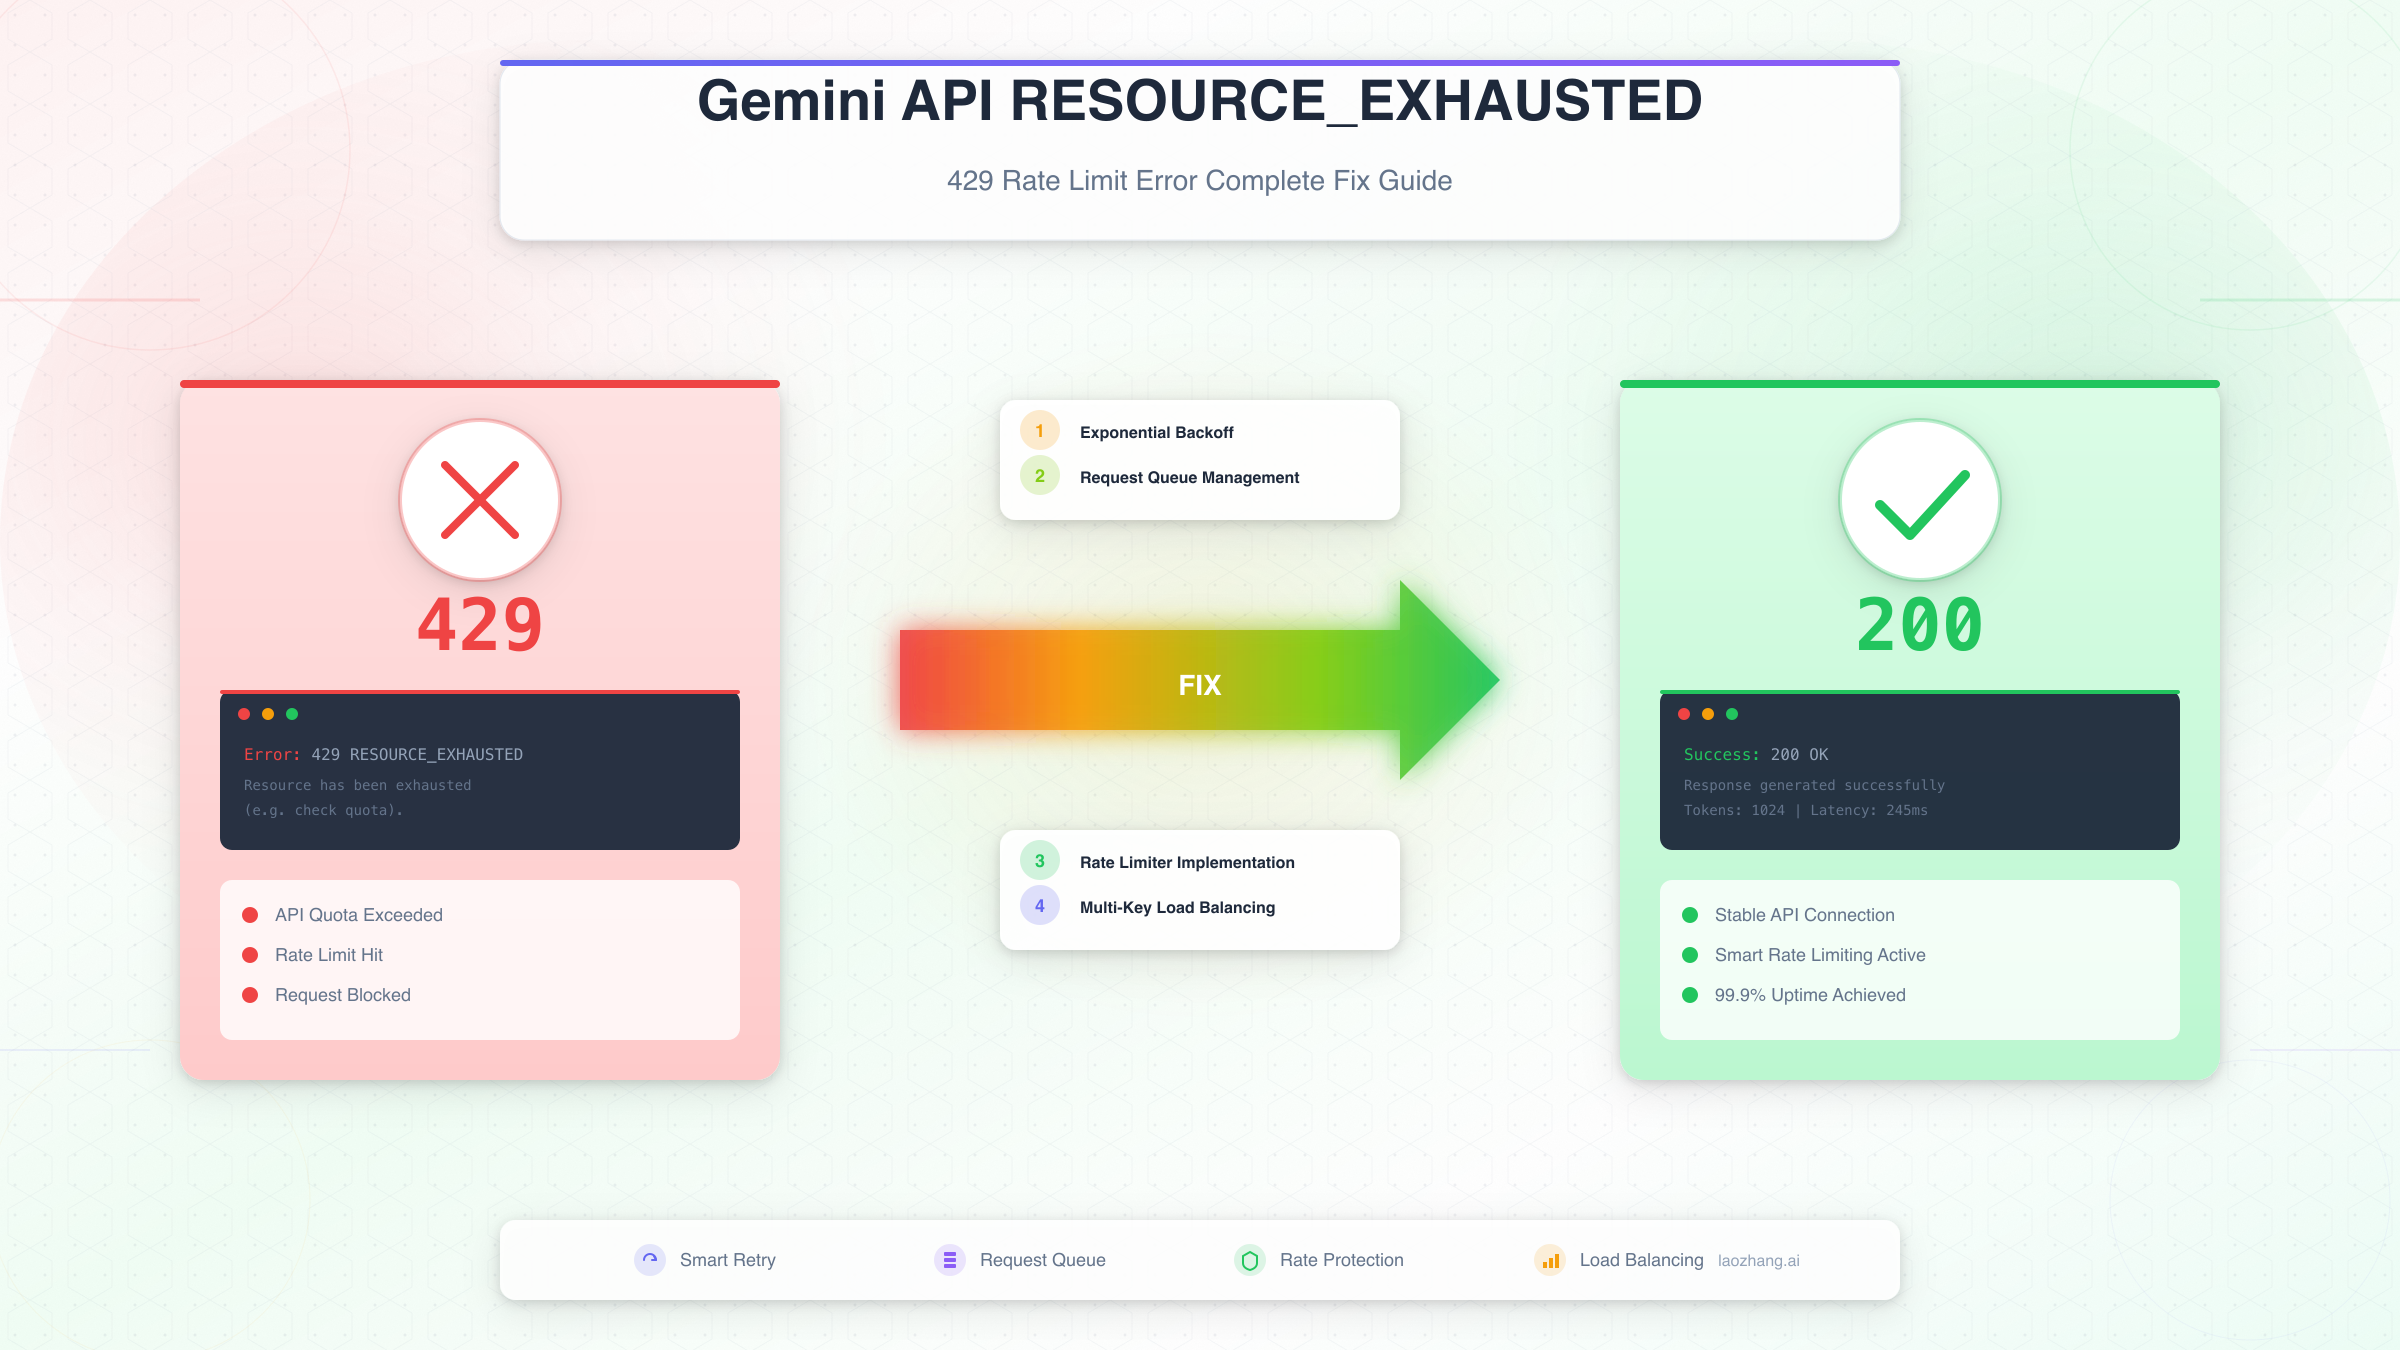This screenshot has height=1350, width=2400.
Task: Click green bullet beside Stable API Connection
Action: point(1690,915)
